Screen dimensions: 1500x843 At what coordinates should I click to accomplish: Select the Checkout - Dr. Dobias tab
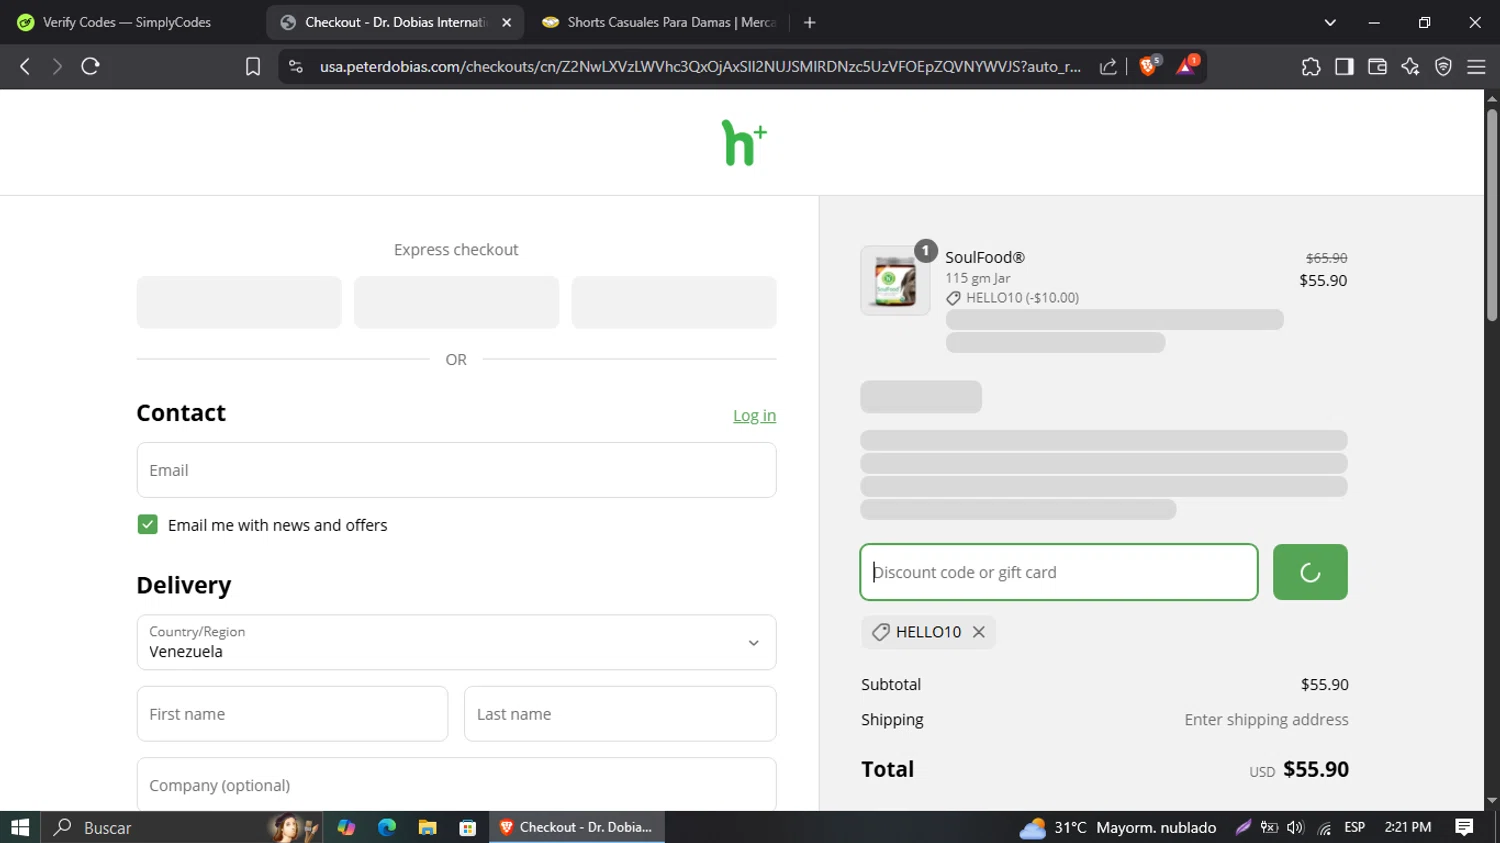(395, 22)
